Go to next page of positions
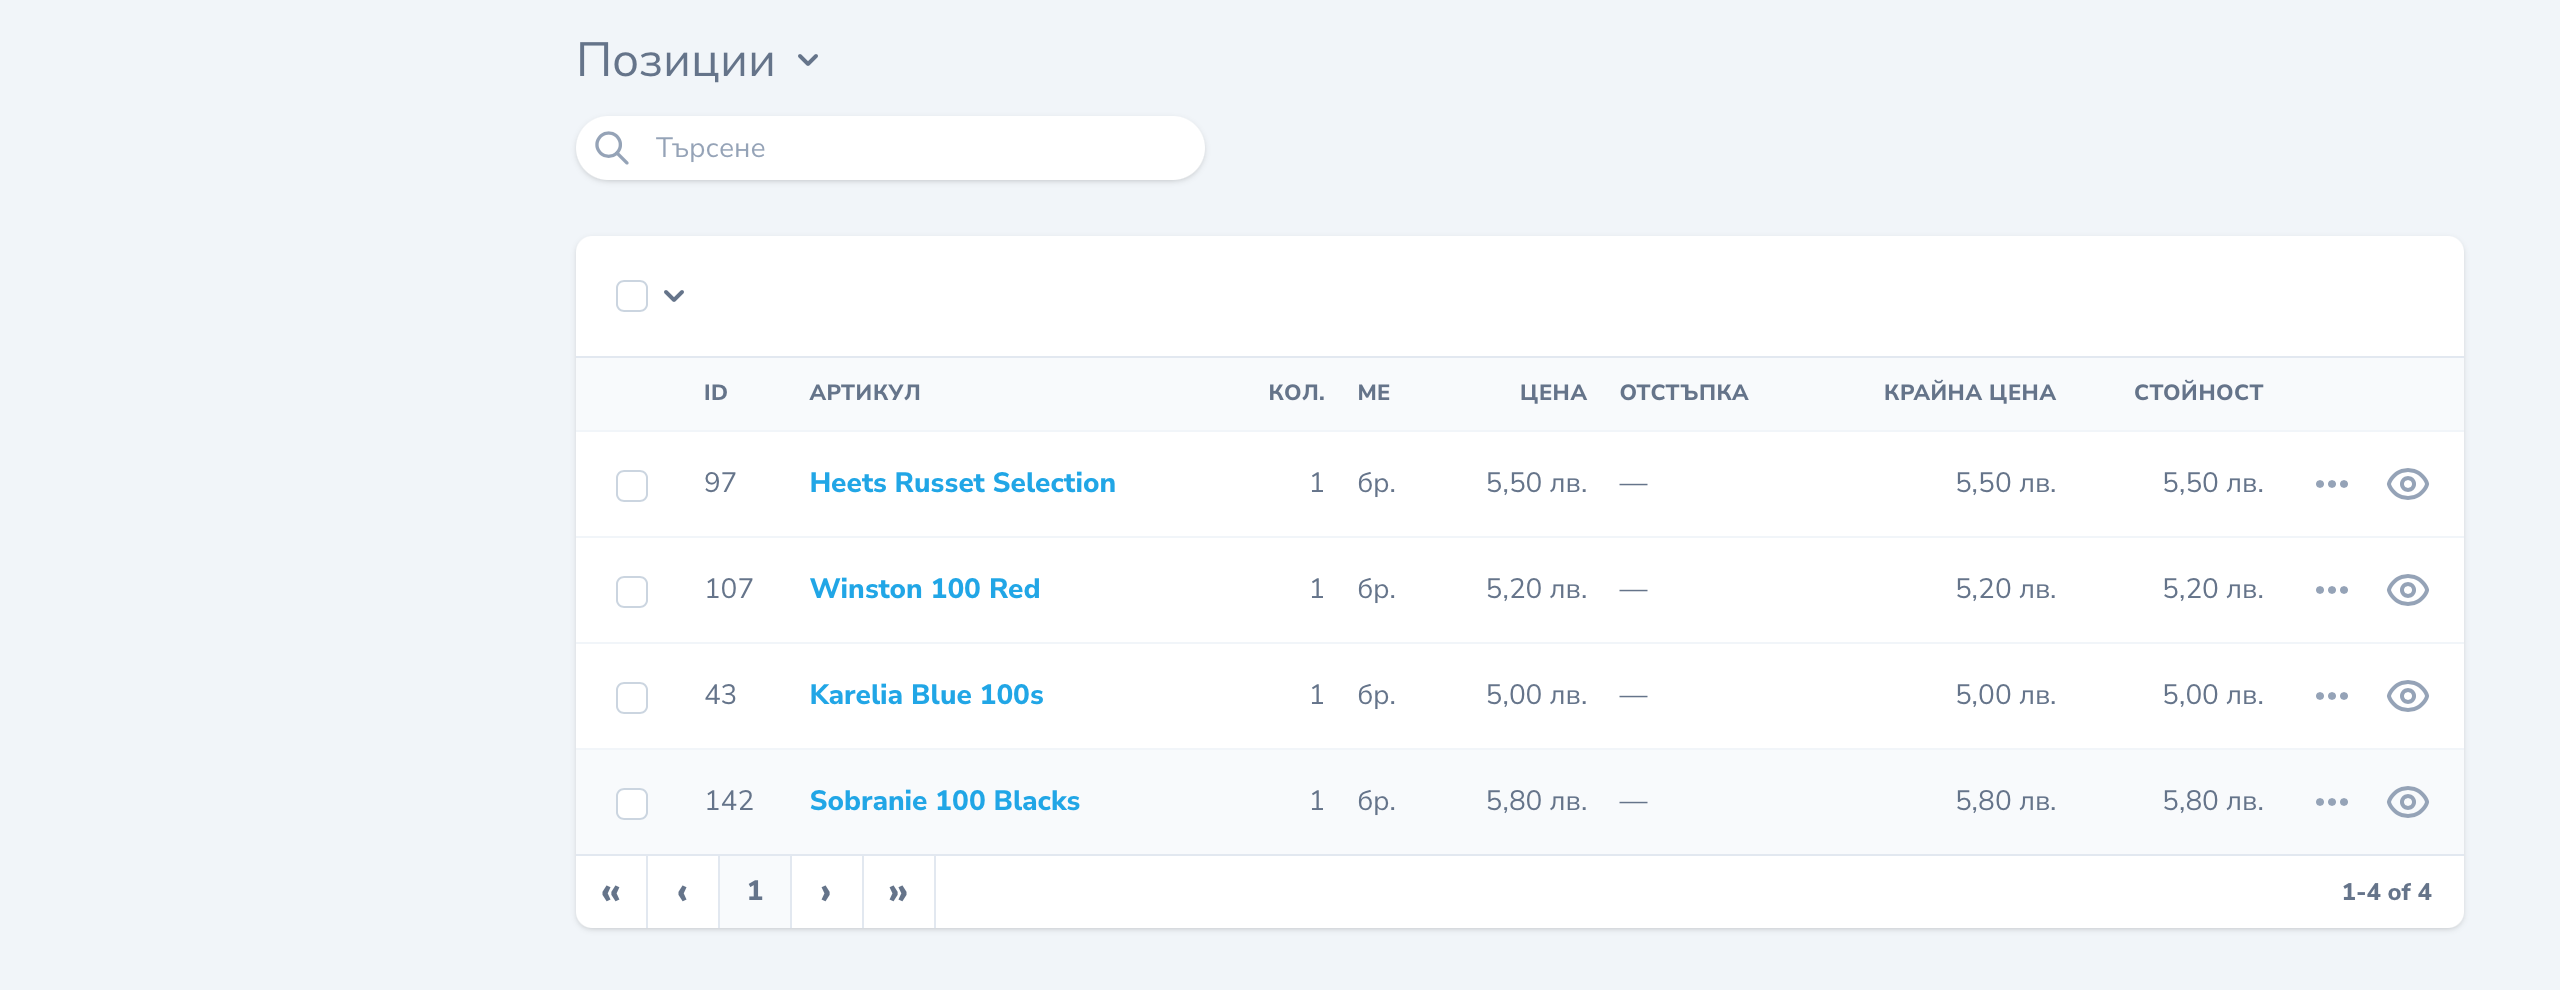Viewport: 2560px width, 990px height. 827,892
